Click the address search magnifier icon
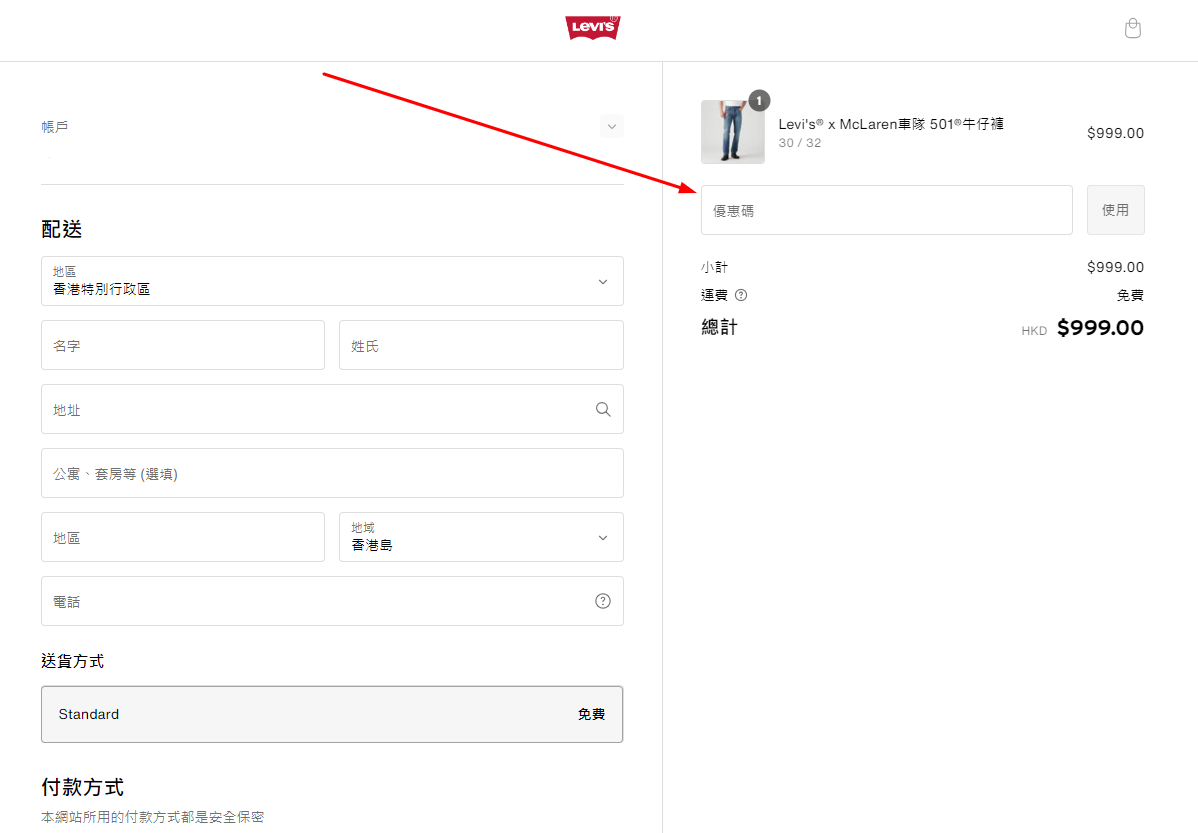Image resolution: width=1198 pixels, height=833 pixels. pos(603,410)
